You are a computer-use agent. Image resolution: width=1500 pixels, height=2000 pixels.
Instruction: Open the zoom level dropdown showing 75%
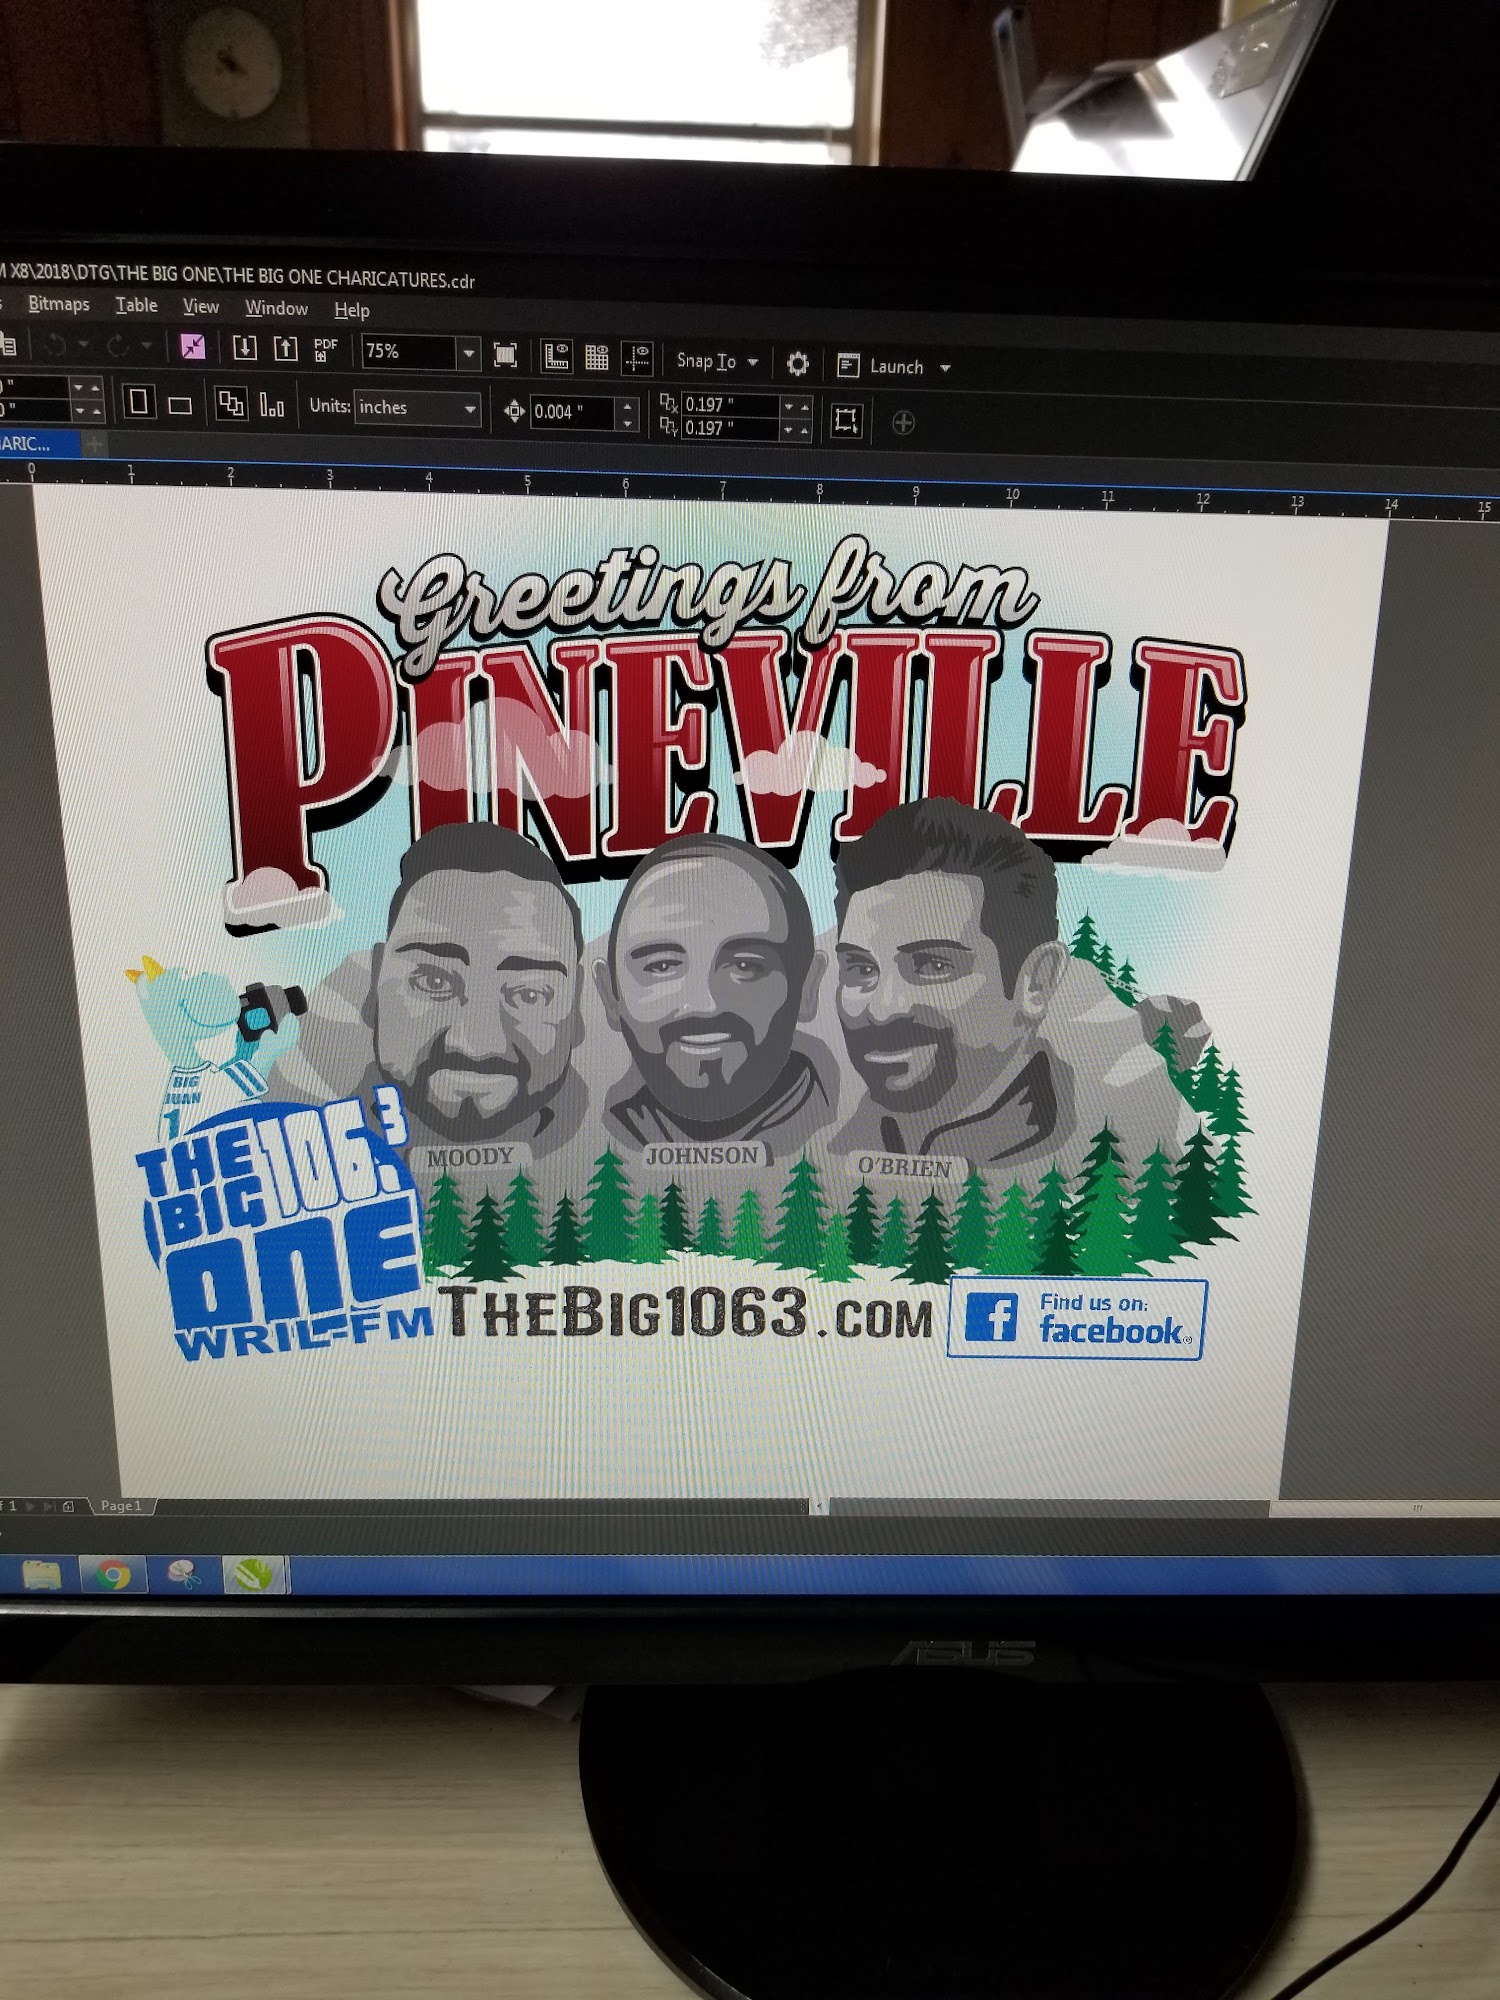click(468, 352)
